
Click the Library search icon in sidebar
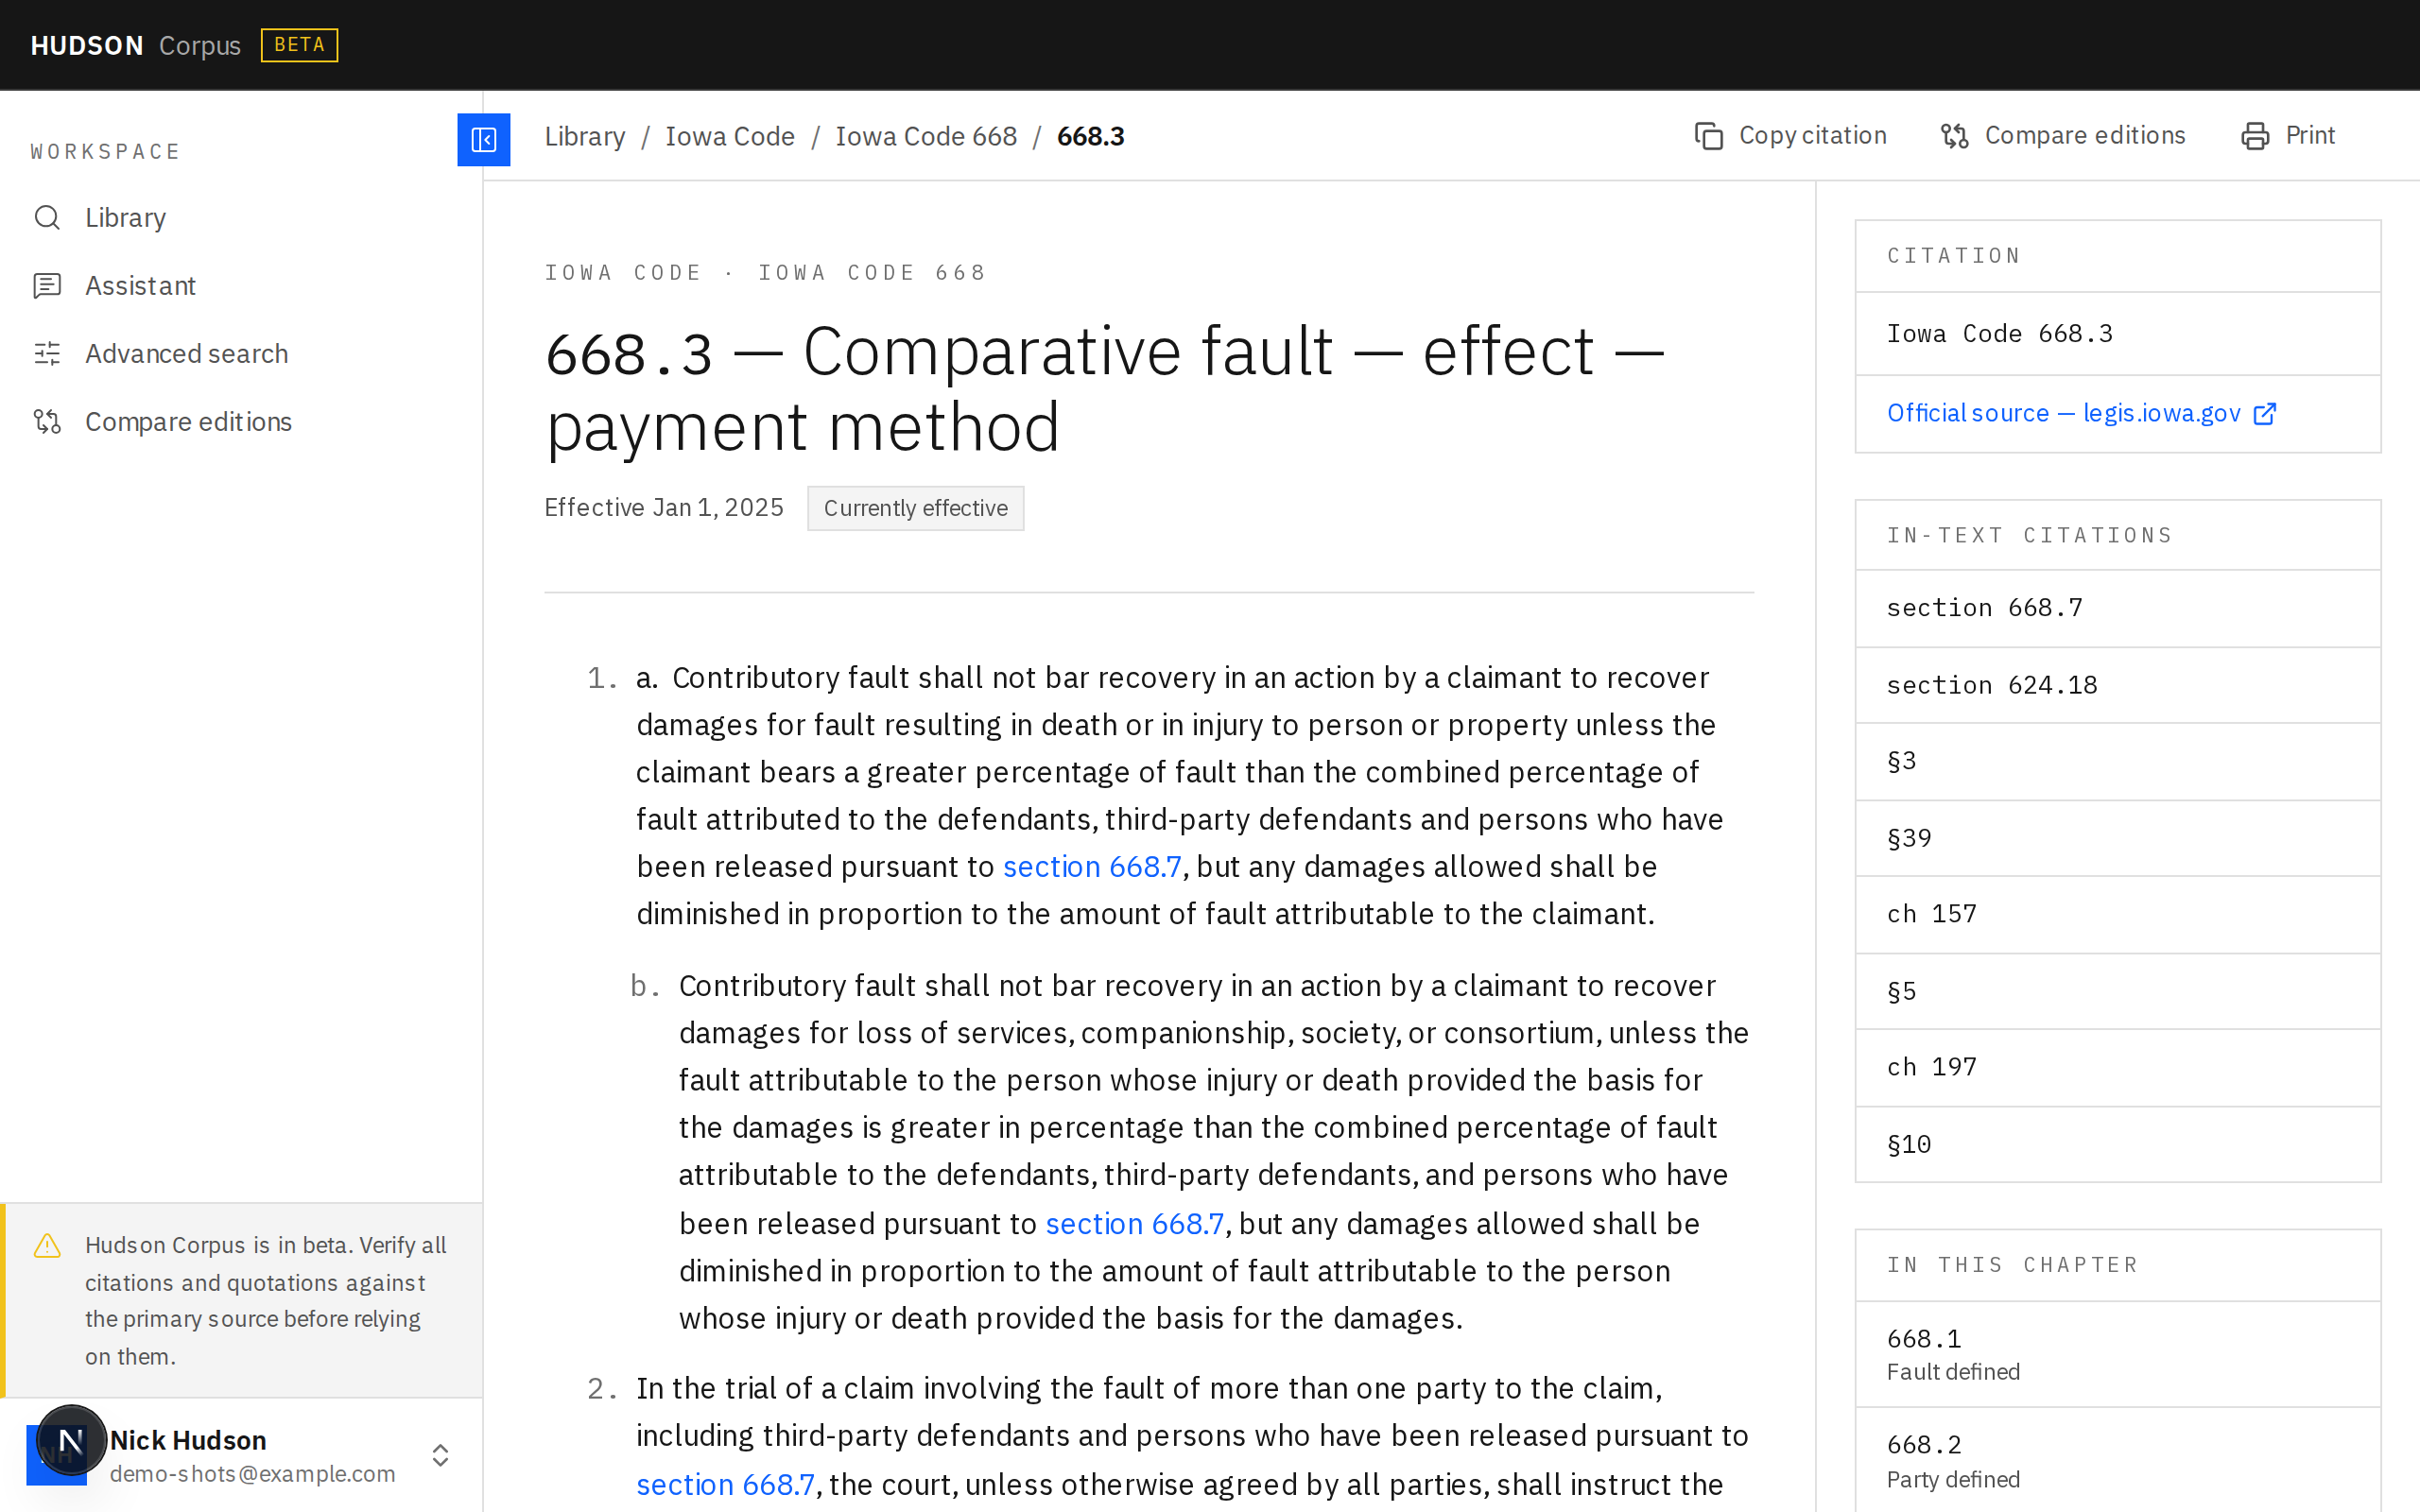click(47, 217)
